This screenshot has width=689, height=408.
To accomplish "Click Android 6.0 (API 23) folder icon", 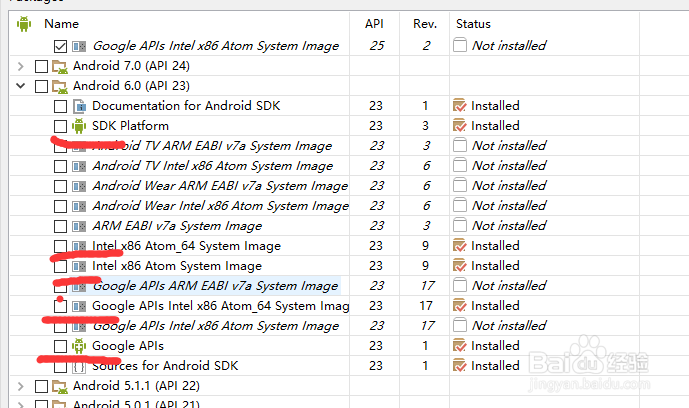I will (60, 86).
